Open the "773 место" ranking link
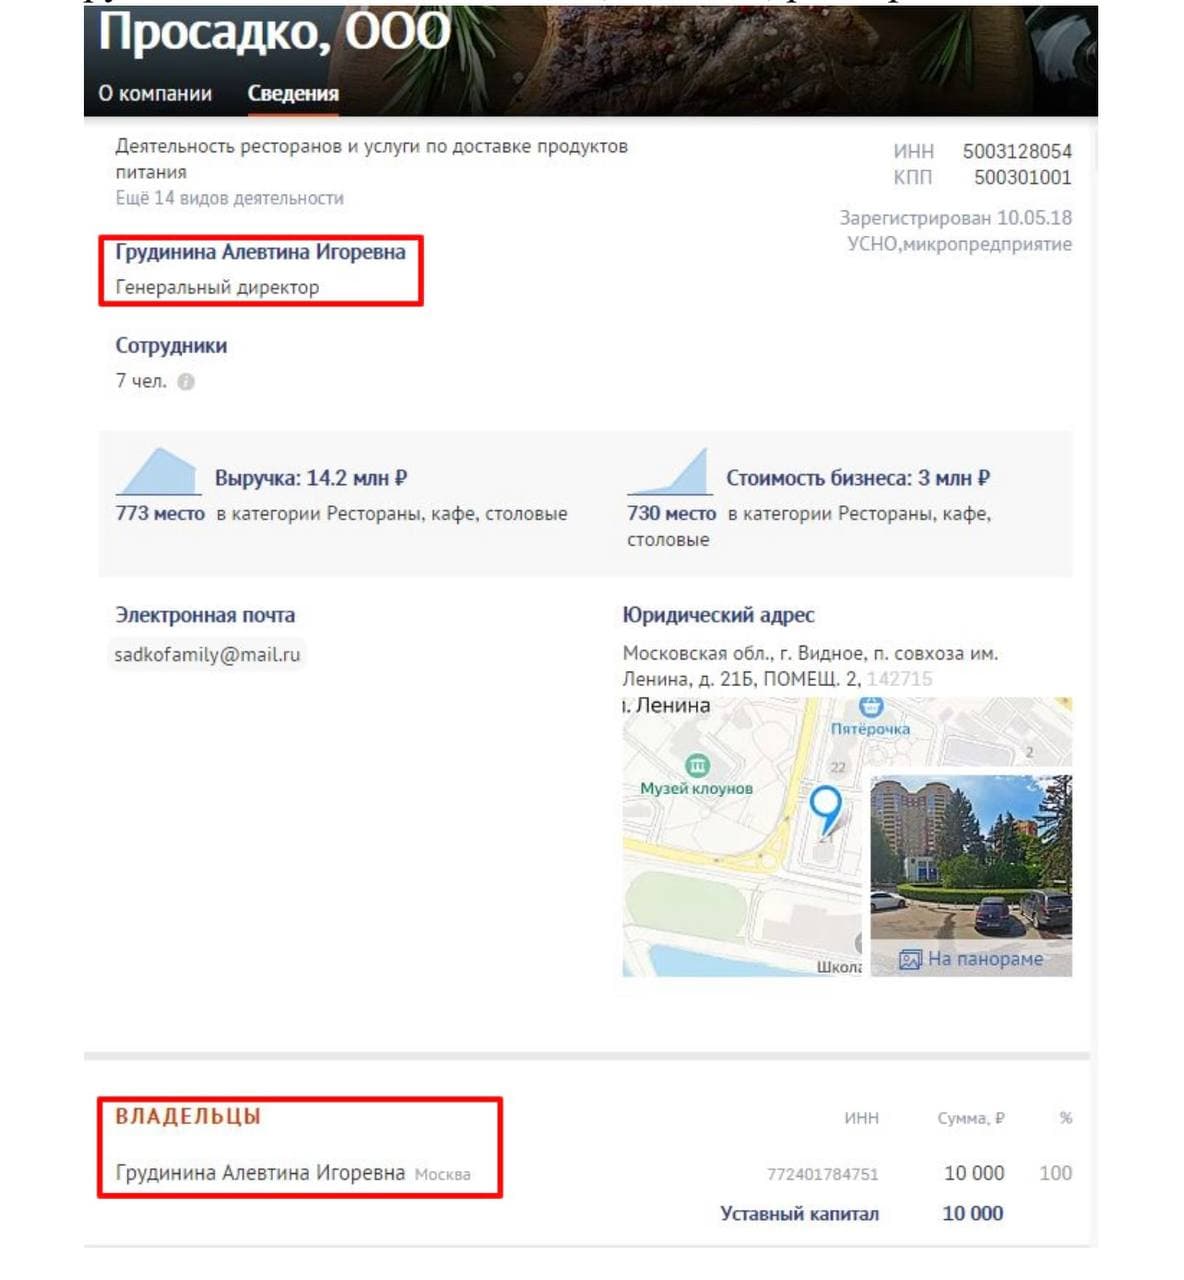 pyautogui.click(x=160, y=514)
